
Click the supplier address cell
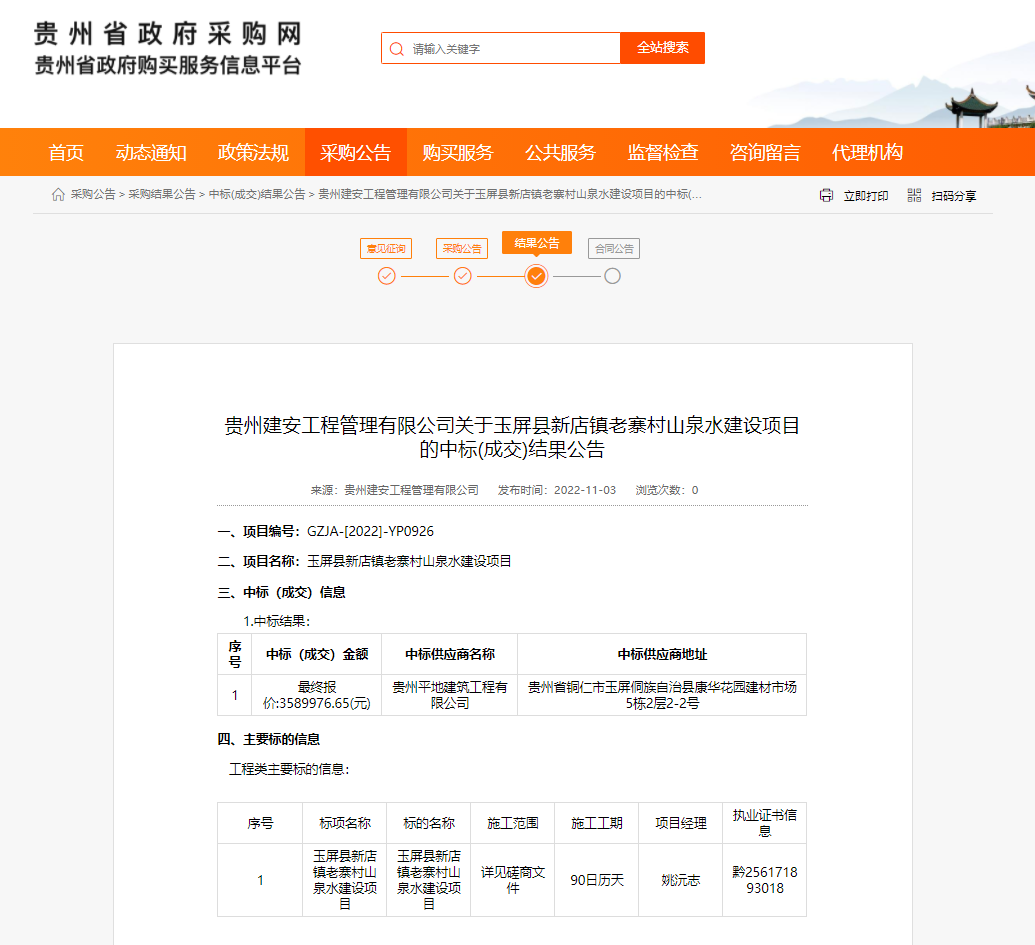(x=662, y=695)
